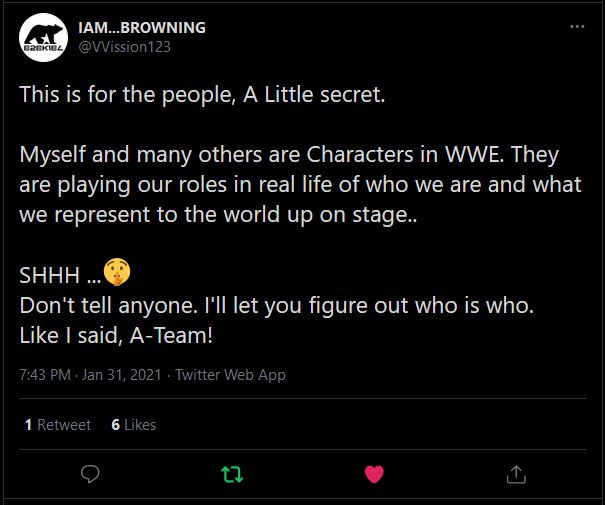
Task: Show the 6 Likes list
Action: pyautogui.click(x=134, y=425)
